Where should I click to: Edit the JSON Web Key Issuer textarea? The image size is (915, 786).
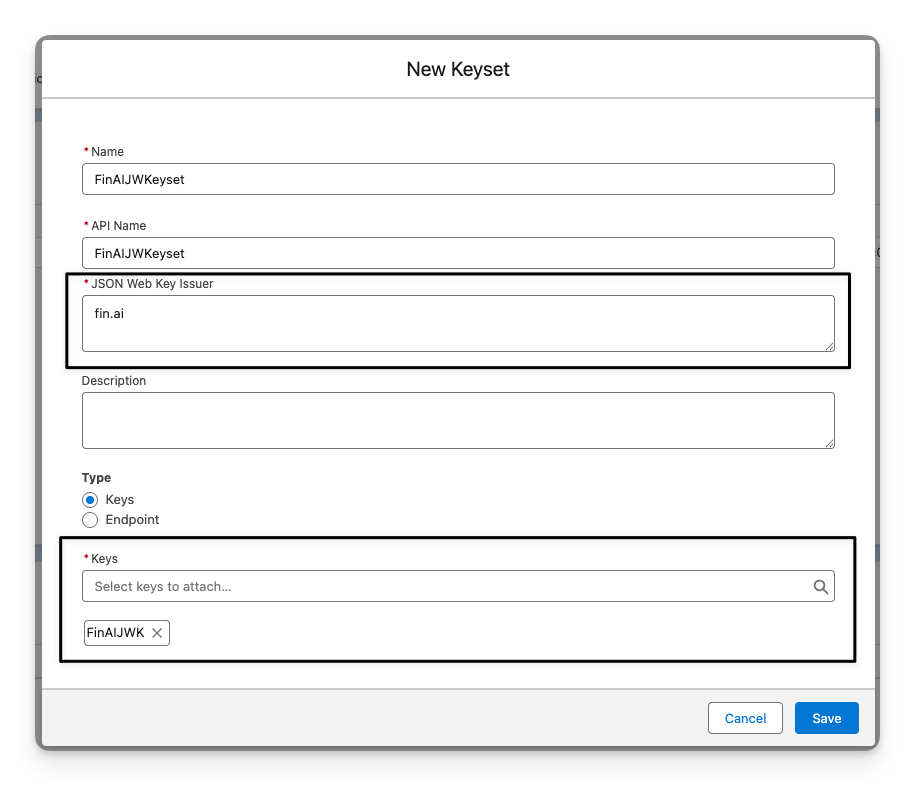(x=458, y=323)
